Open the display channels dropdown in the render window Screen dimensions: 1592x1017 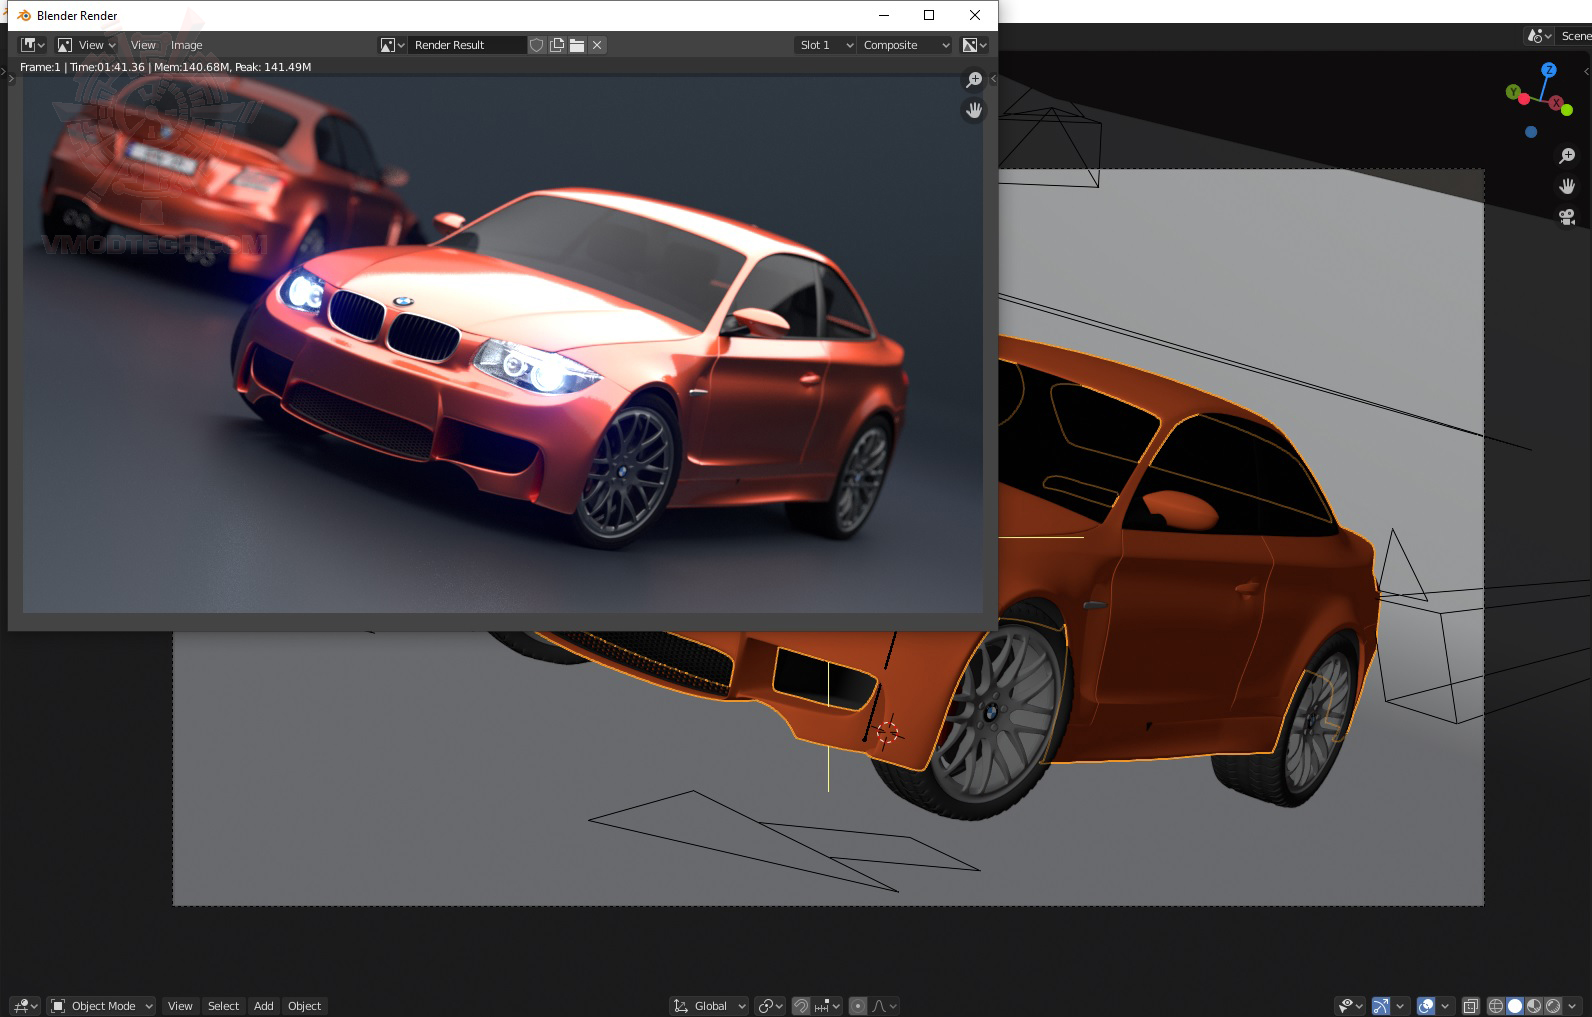tap(974, 45)
